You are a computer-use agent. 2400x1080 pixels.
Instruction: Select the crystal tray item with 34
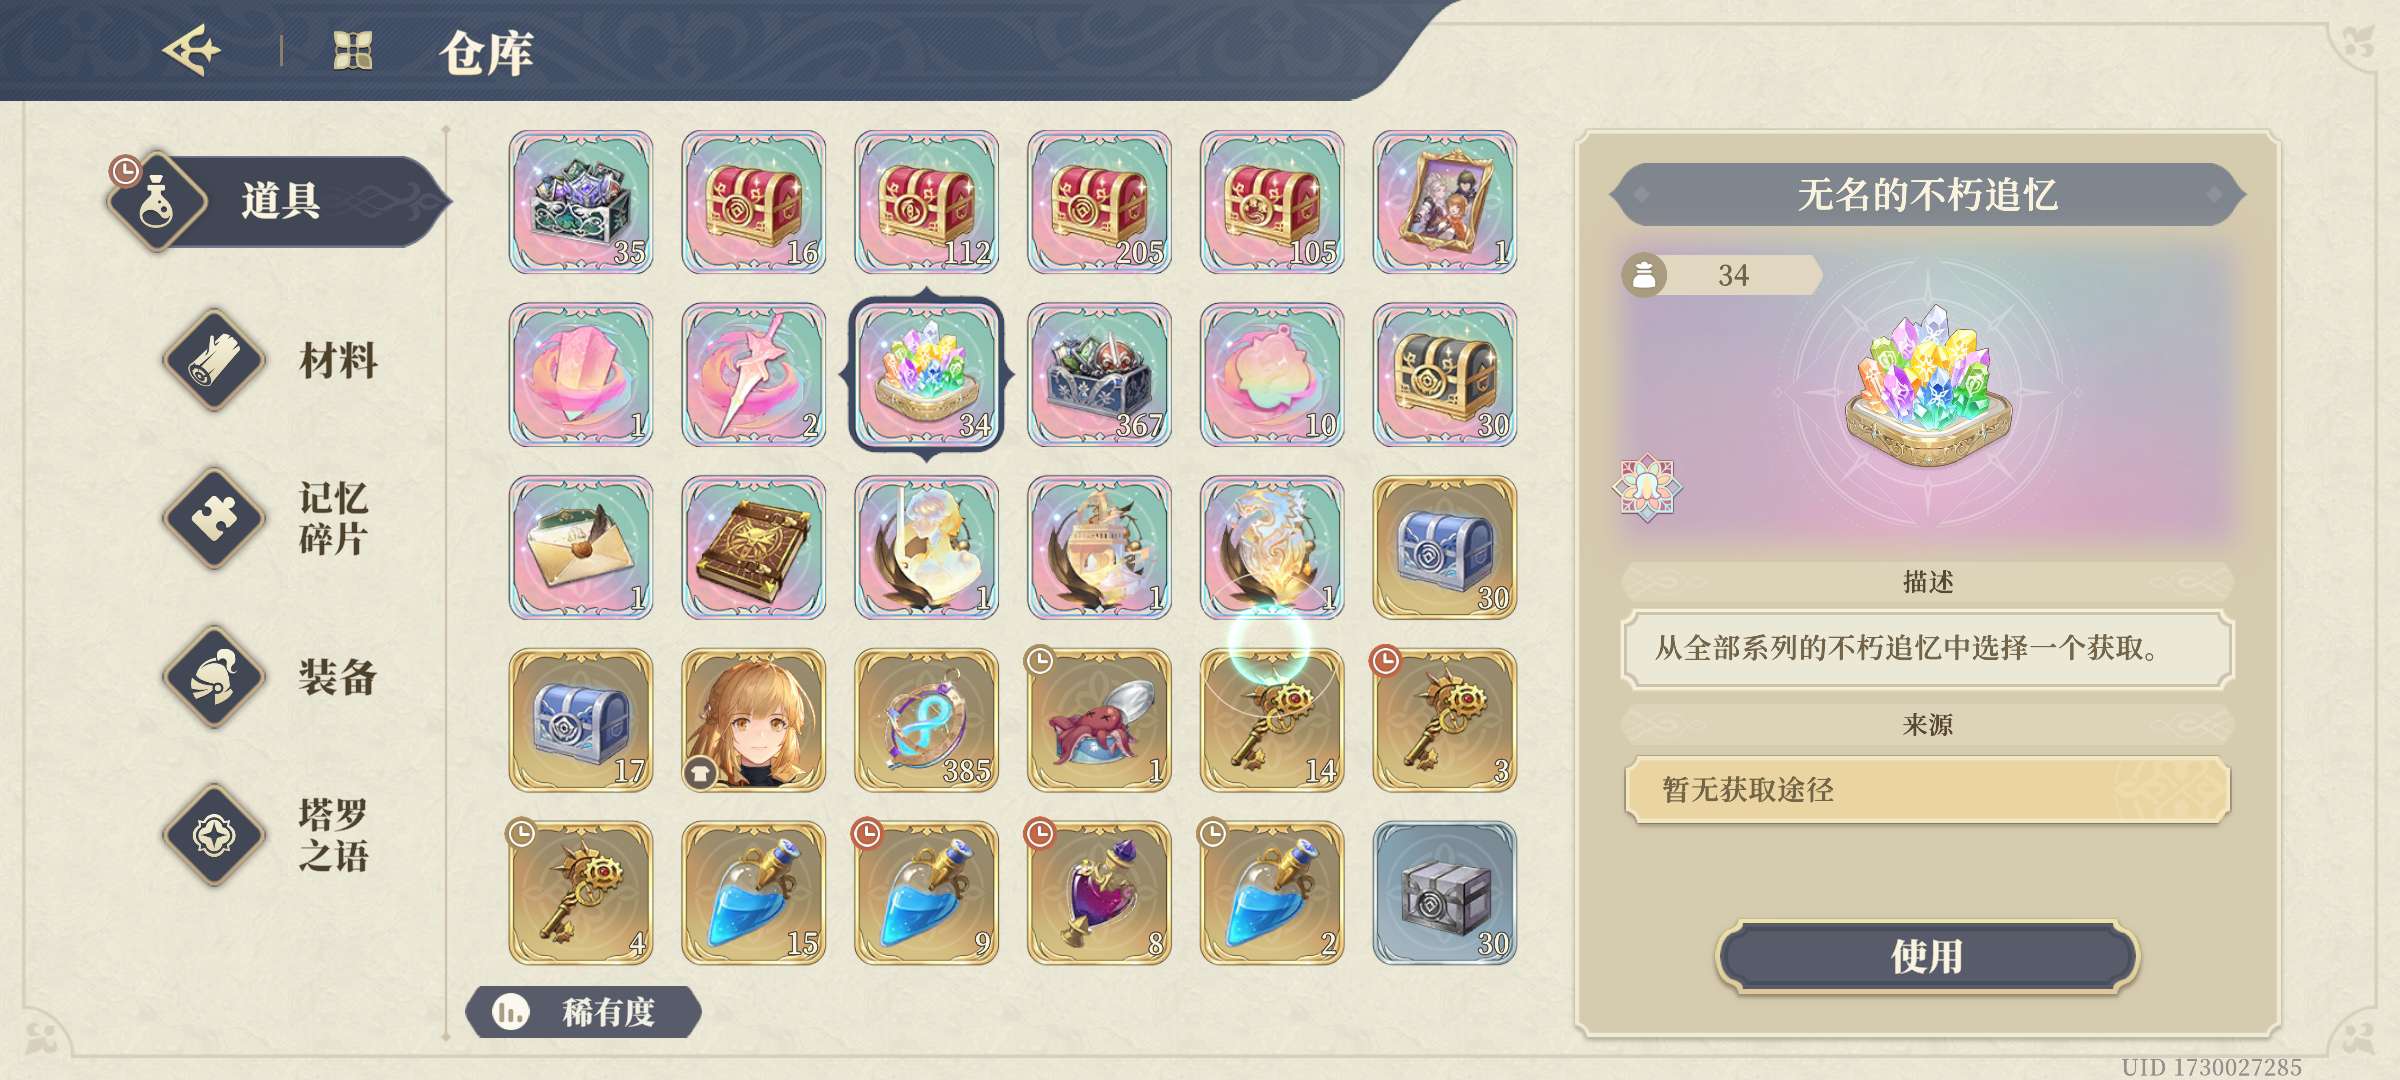pyautogui.click(x=926, y=375)
